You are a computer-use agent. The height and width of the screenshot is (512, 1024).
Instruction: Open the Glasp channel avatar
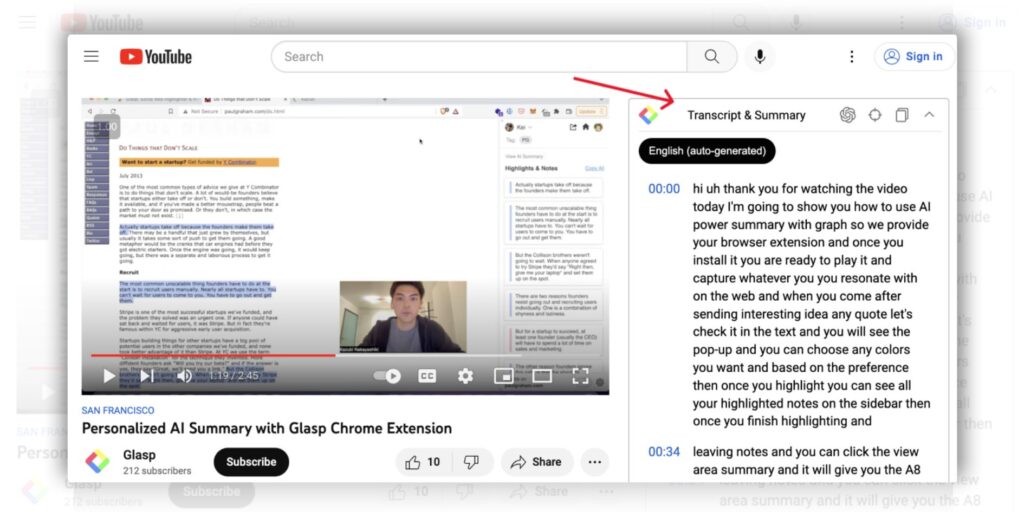point(97,462)
